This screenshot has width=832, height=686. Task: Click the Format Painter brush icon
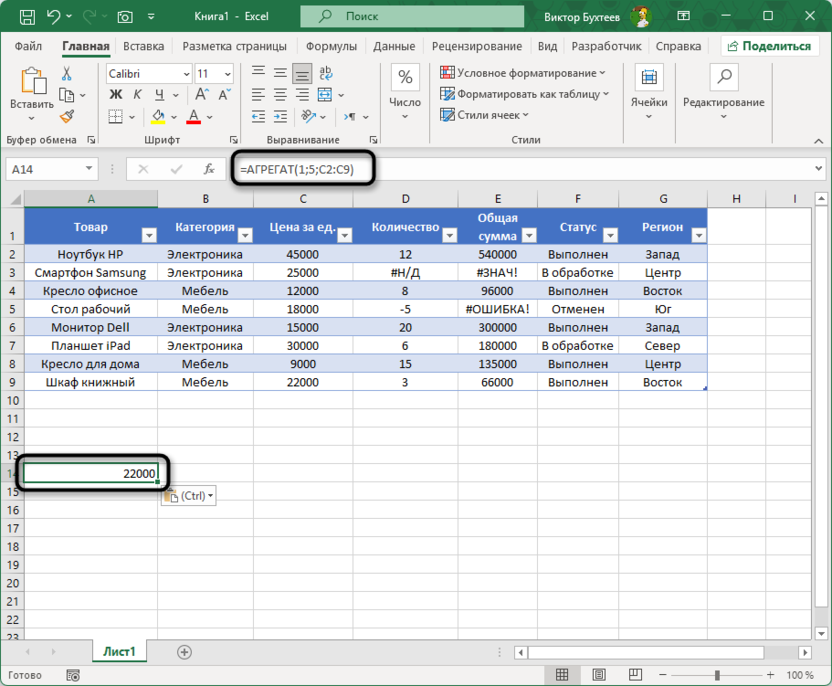(67, 116)
